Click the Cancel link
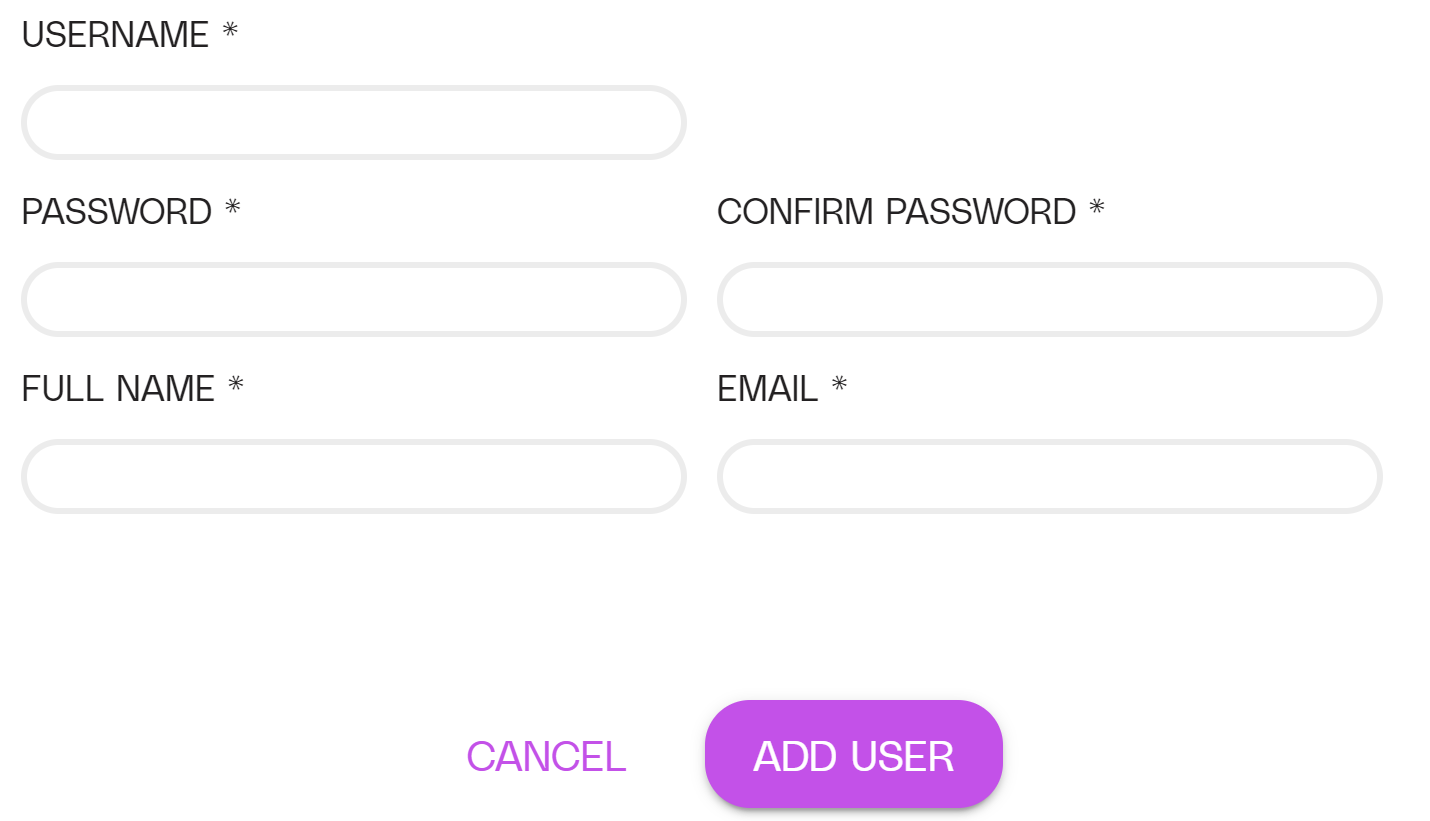 [546, 756]
